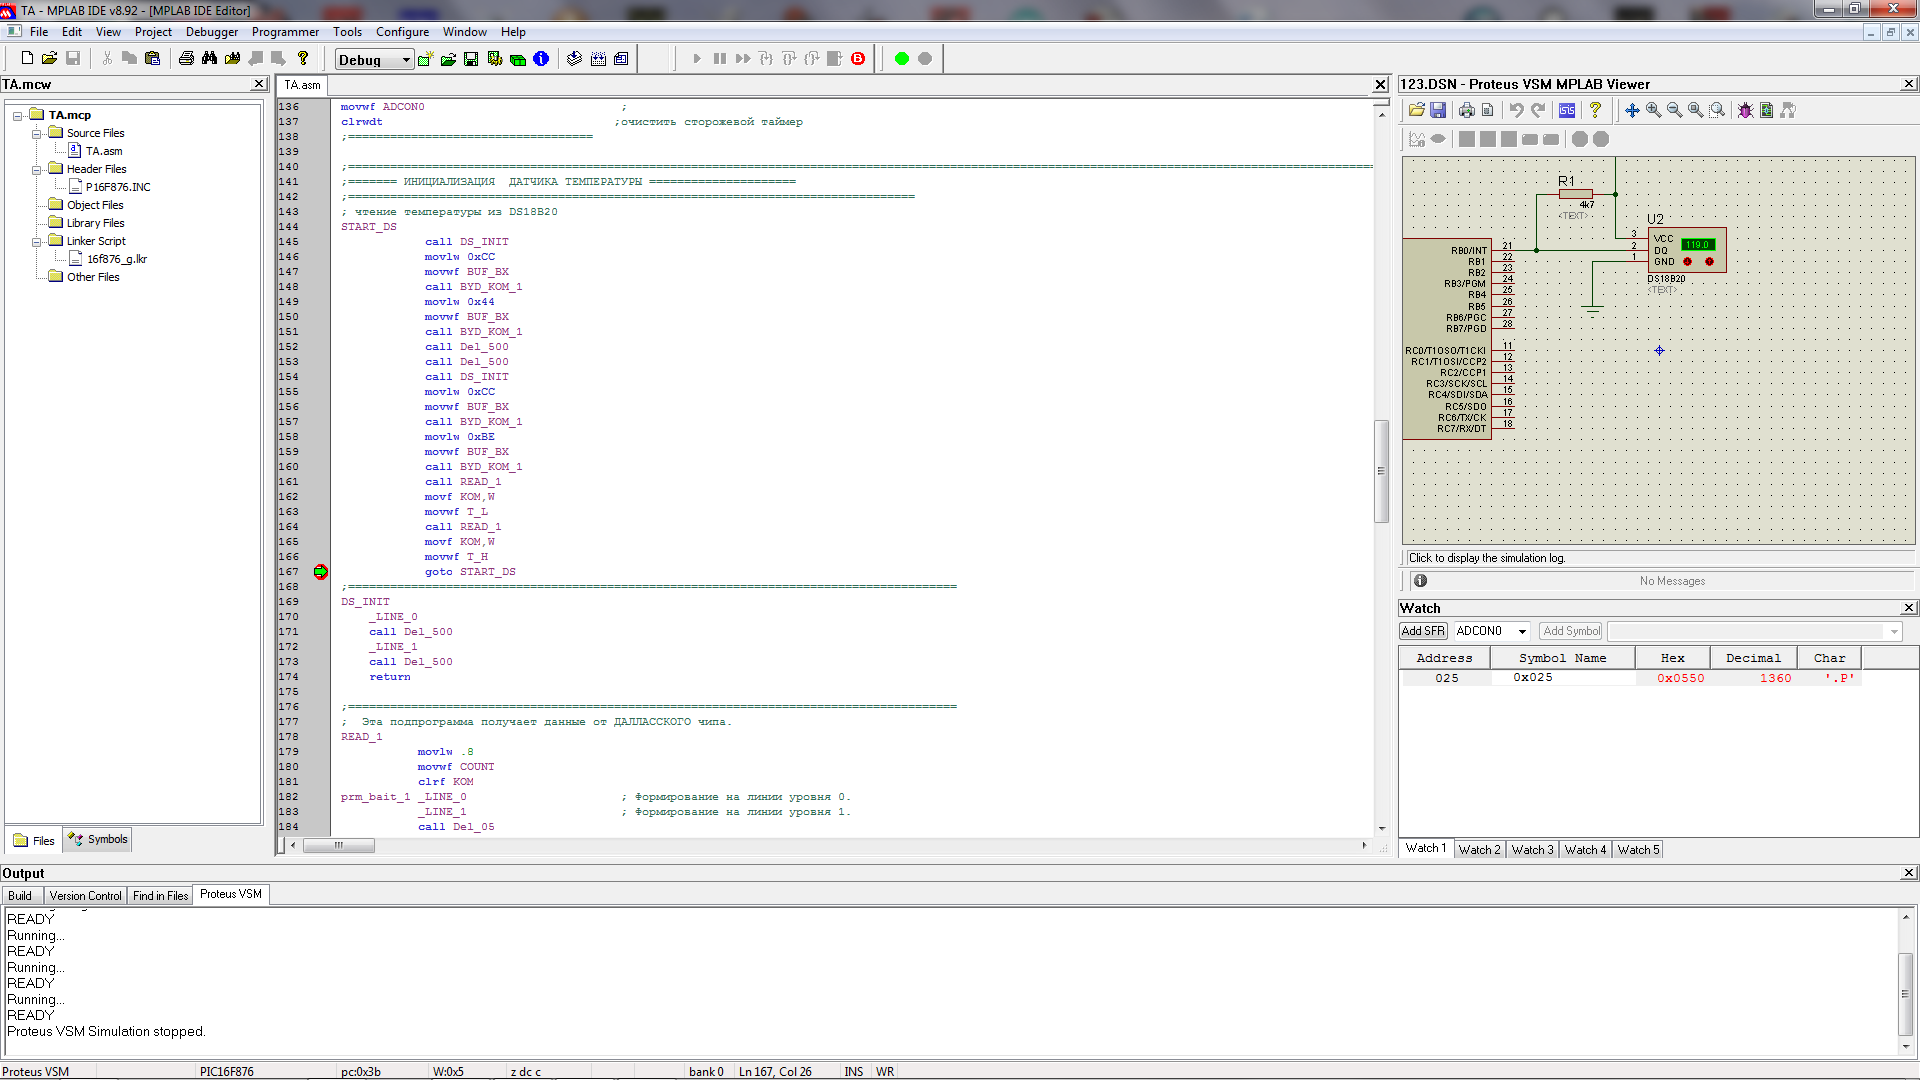Zoom to selected area in viewer
Screen dimensions: 1920x1080
pyautogui.click(x=1717, y=111)
